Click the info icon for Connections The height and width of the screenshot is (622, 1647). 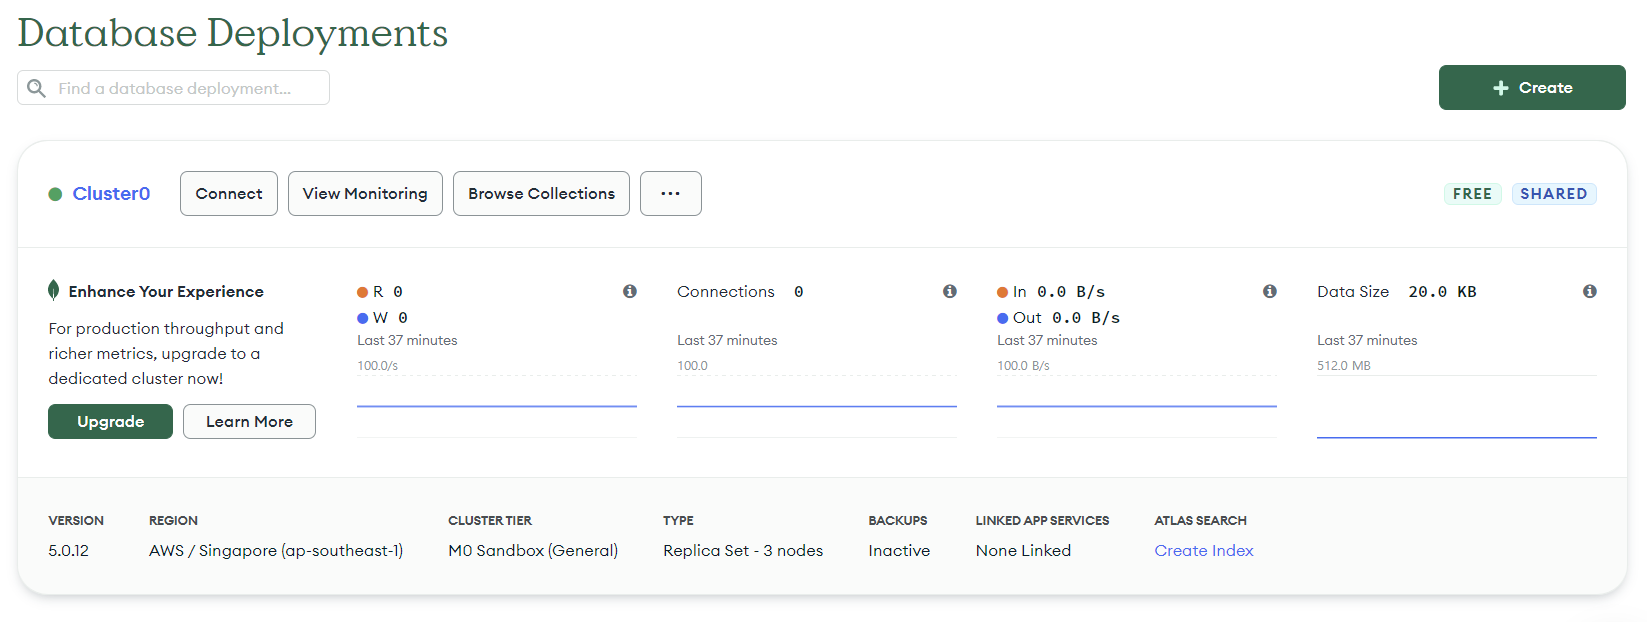950,291
